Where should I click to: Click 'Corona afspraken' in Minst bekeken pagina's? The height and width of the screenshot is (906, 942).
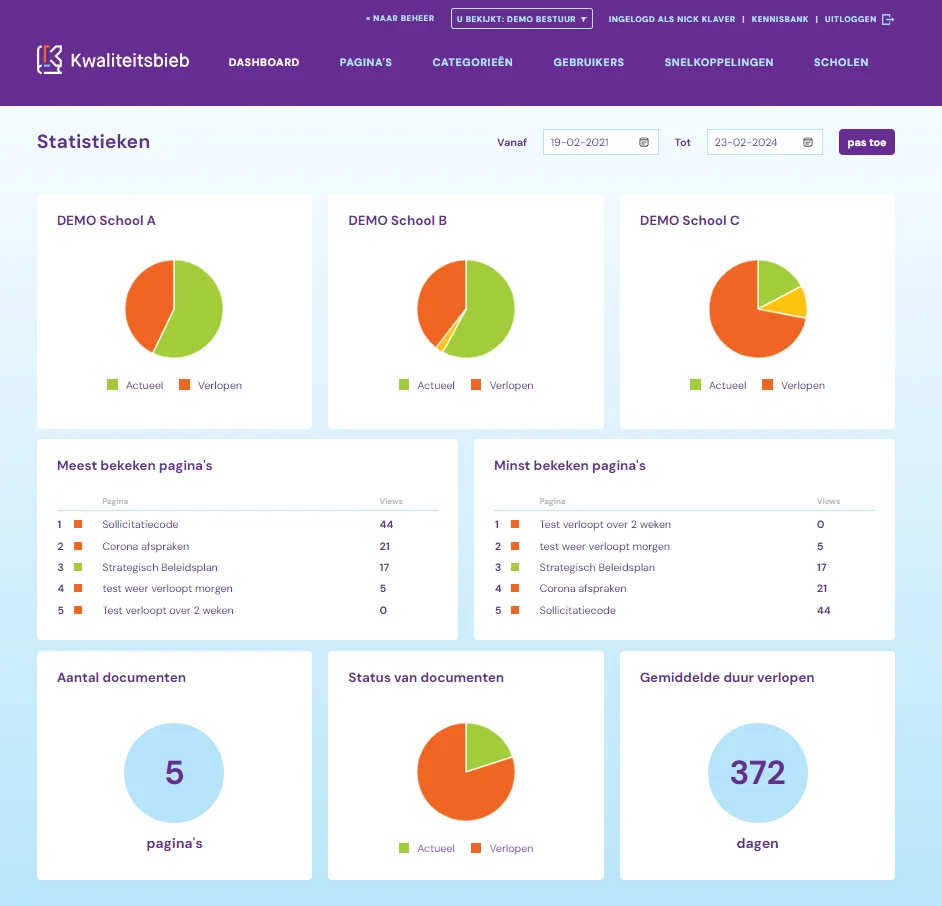tap(583, 588)
